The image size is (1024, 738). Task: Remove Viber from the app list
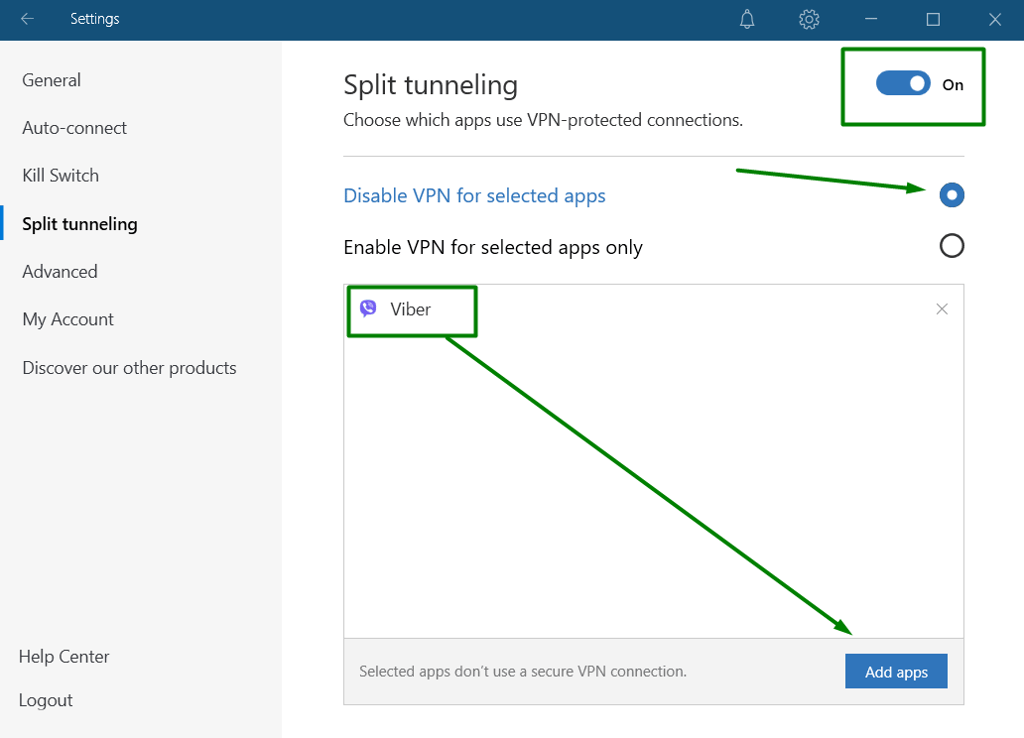942,309
